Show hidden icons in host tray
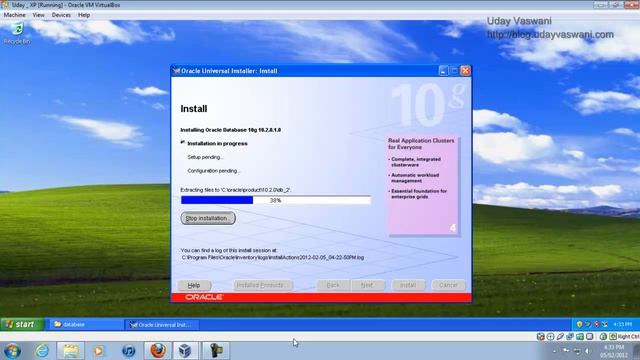Image resolution: width=640 pixels, height=360 pixels. click(x=554, y=351)
